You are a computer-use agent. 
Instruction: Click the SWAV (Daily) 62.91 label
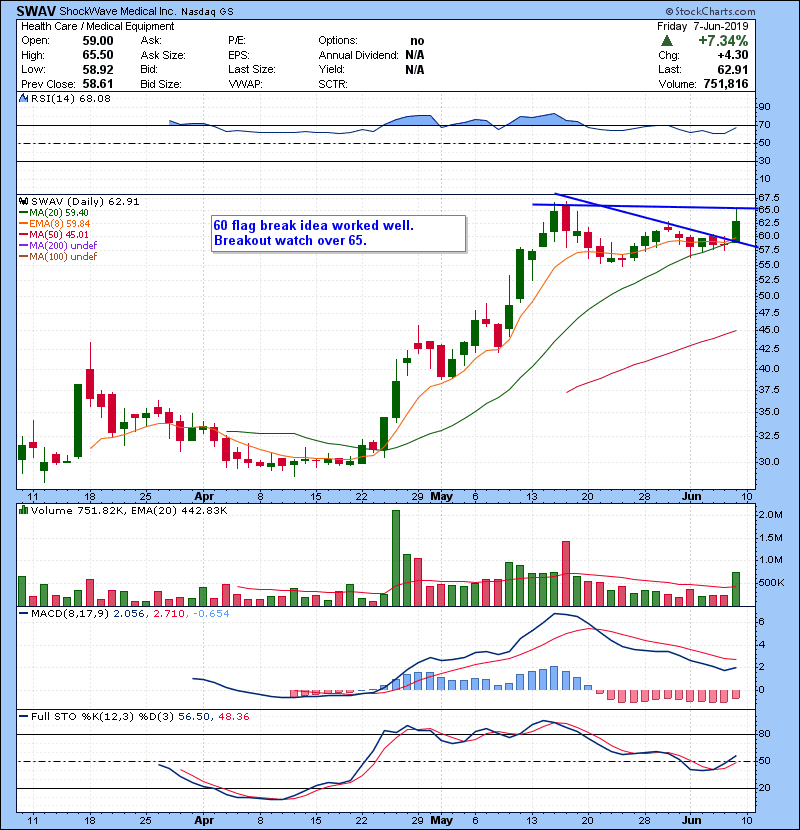click(85, 202)
